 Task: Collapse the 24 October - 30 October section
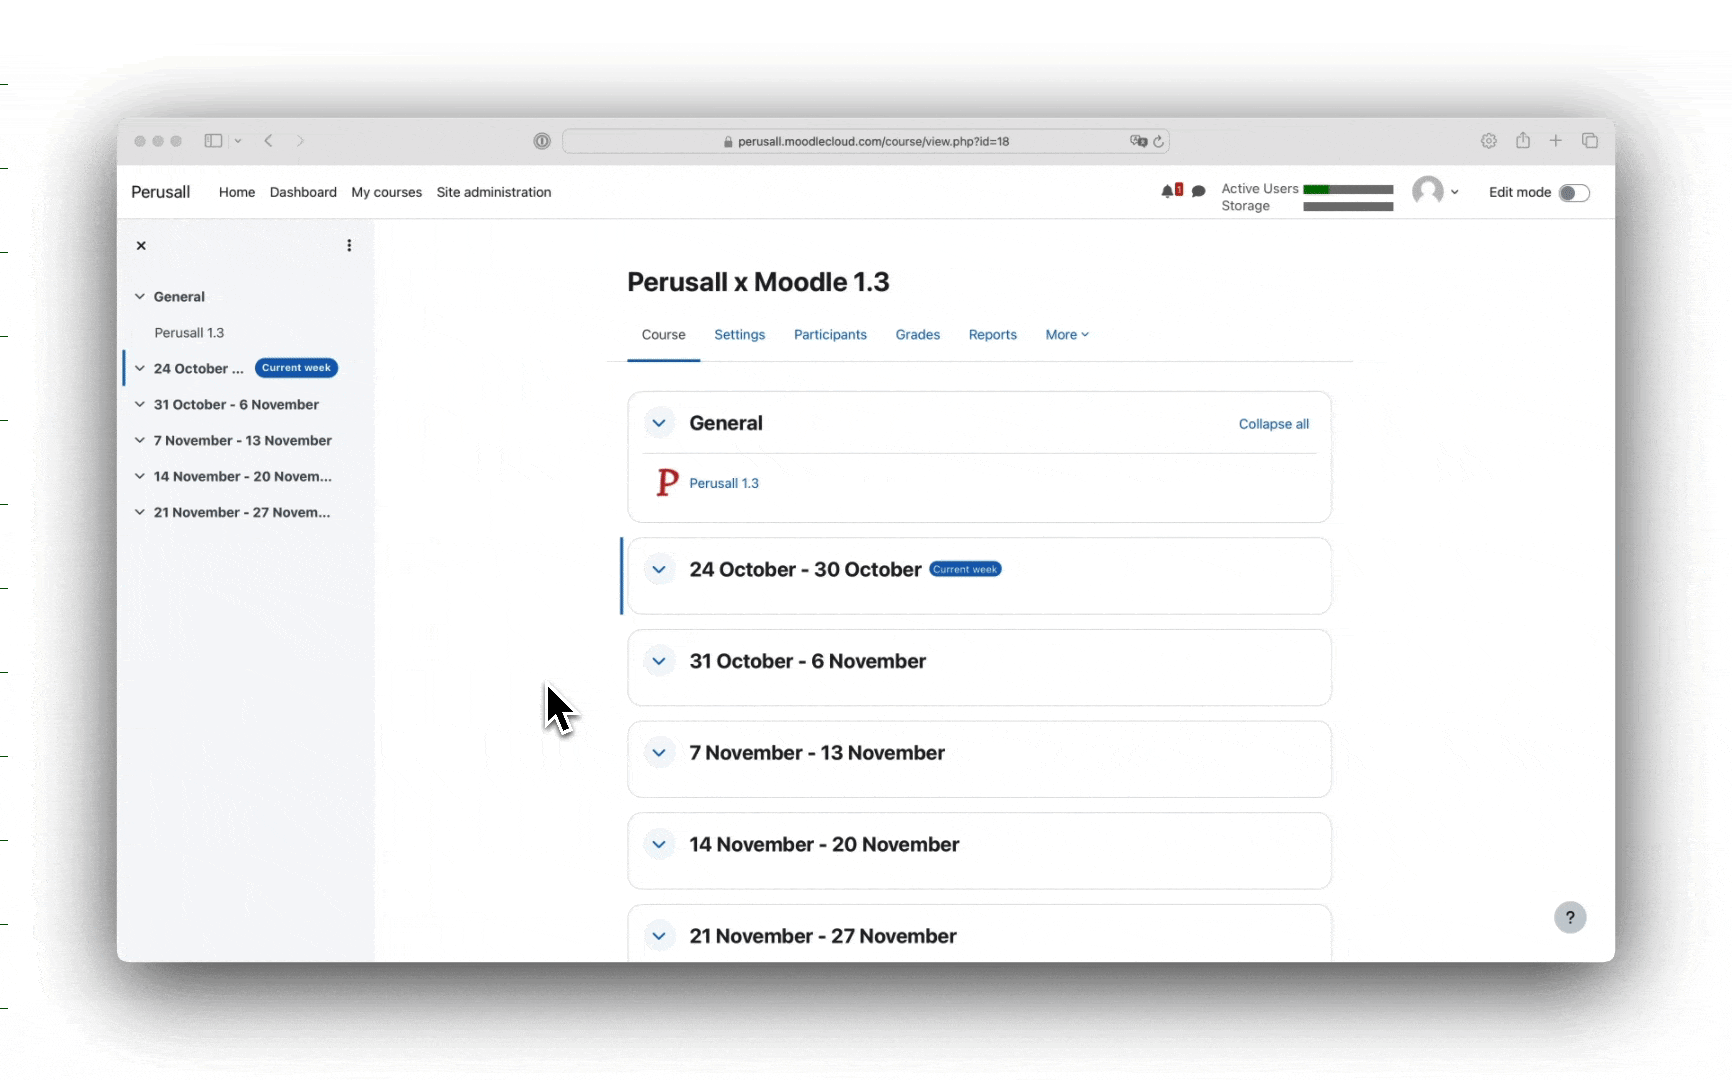click(x=659, y=570)
